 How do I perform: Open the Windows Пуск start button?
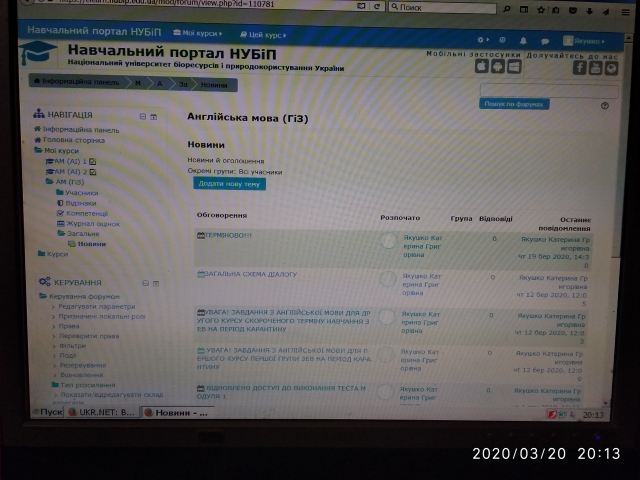pos(48,411)
